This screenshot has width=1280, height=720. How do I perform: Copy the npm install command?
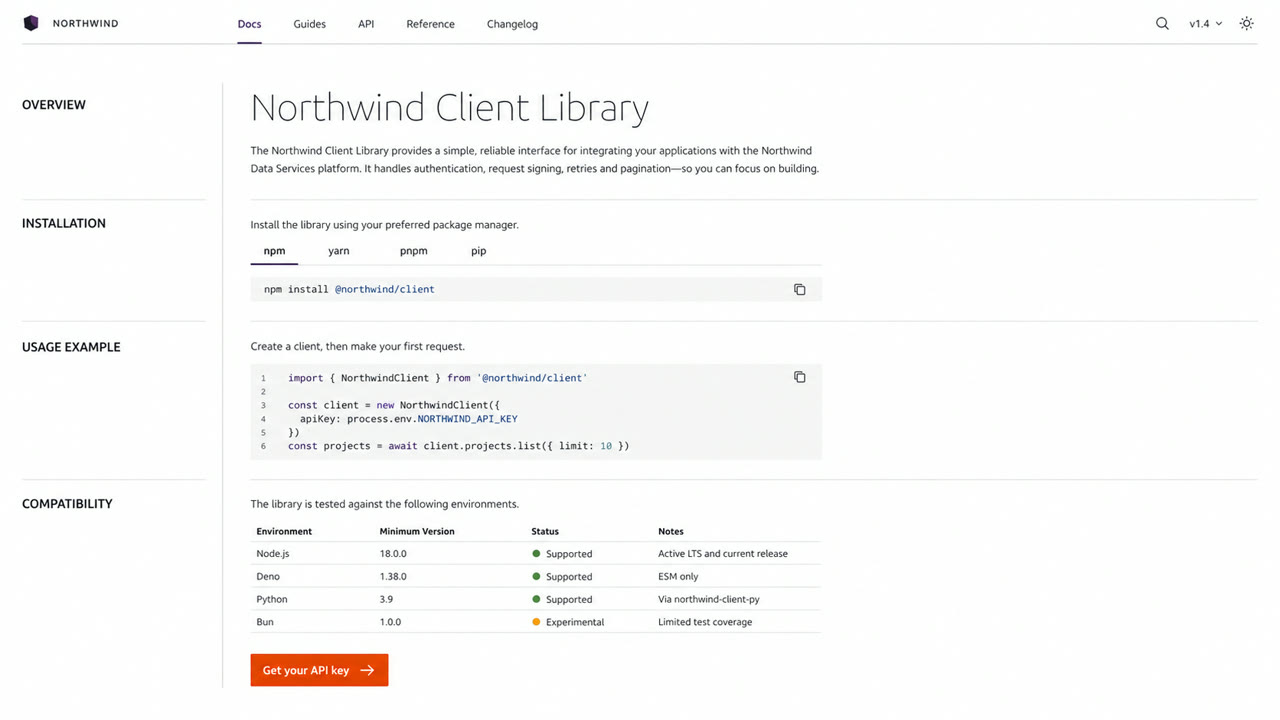click(799, 289)
